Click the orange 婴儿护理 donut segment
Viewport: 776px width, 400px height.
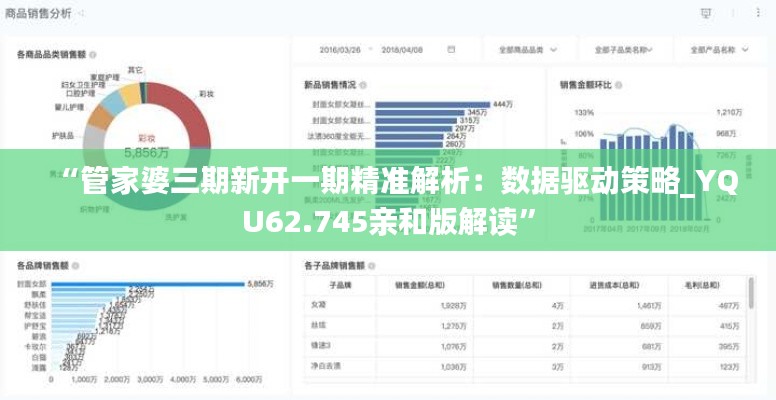pyautogui.click(x=101, y=117)
